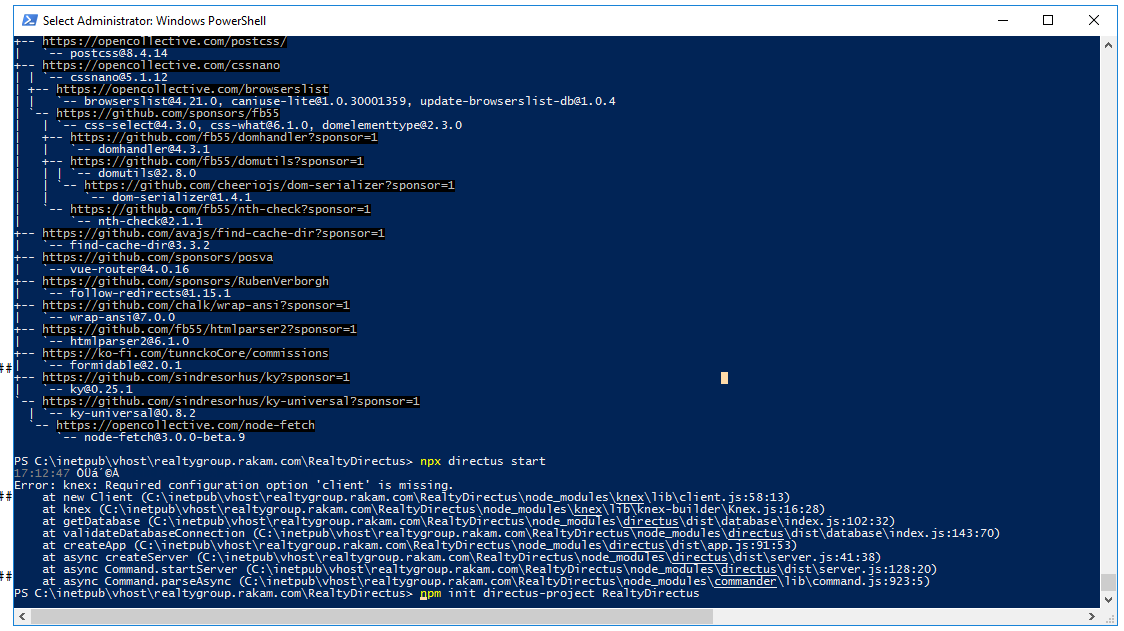Image resolution: width=1124 pixels, height=631 pixels.
Task: Click the 'Select Administrator: Windows PowerShell' title text
Action: pos(154,21)
